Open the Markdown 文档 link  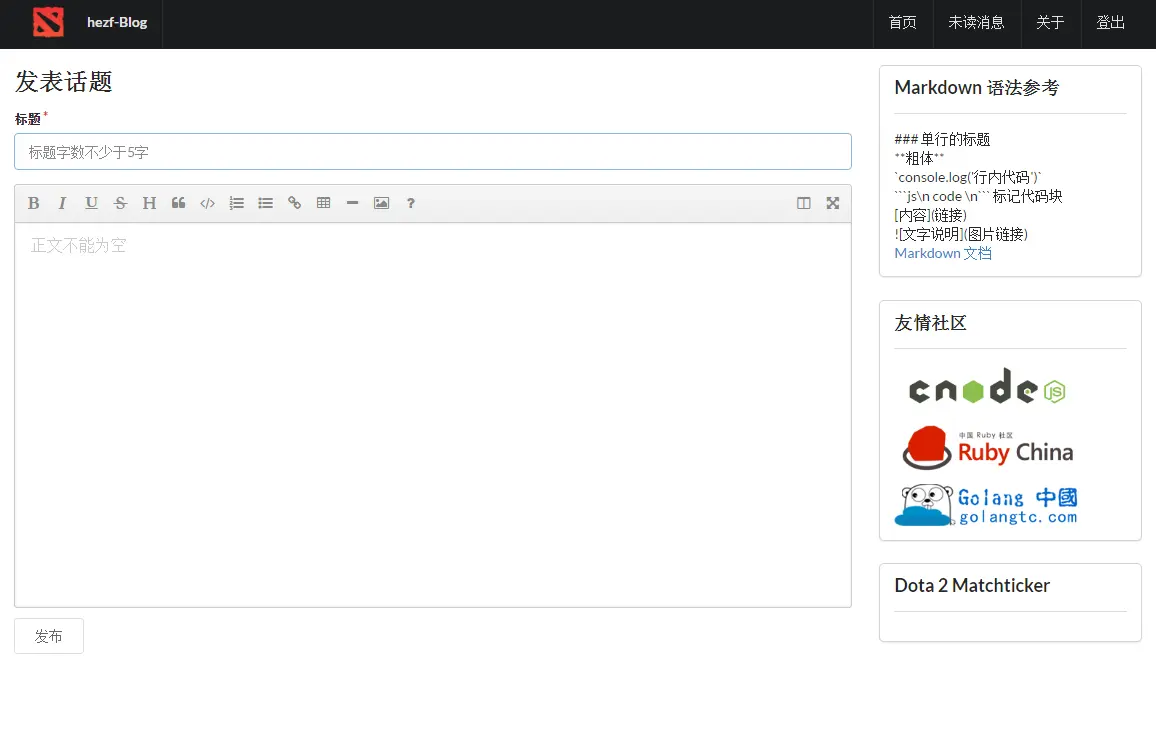943,253
